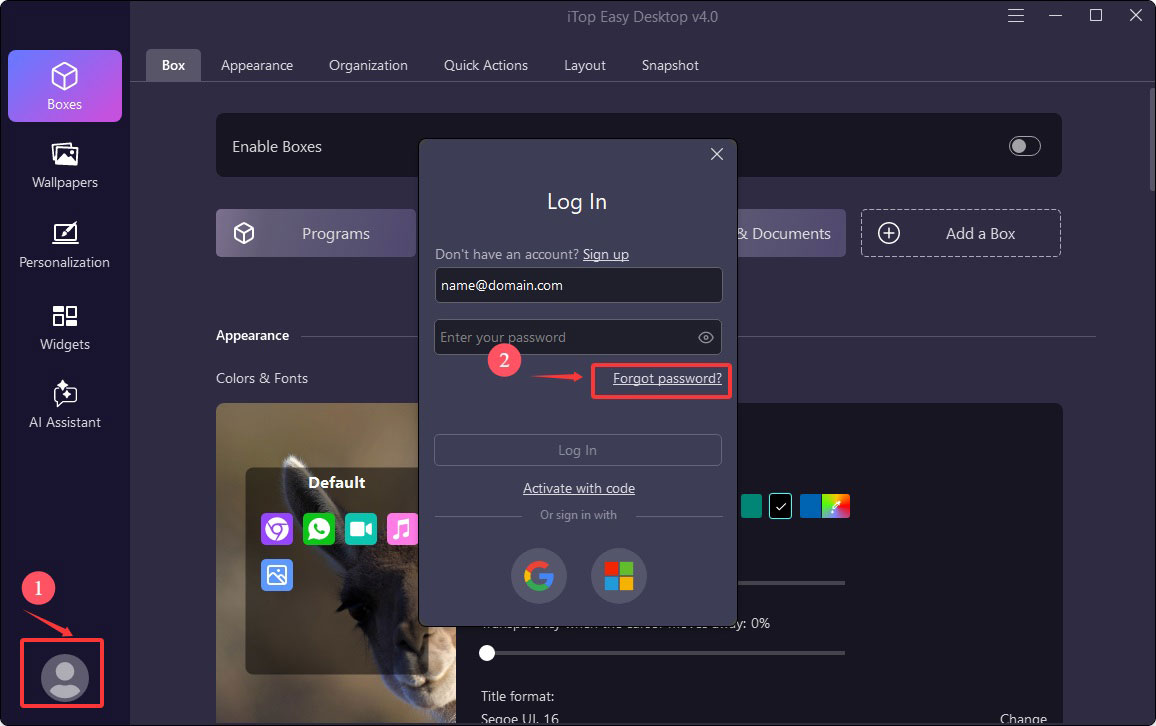Viewport: 1156px width, 726px height.
Task: Show password using the eye icon
Action: [706, 338]
